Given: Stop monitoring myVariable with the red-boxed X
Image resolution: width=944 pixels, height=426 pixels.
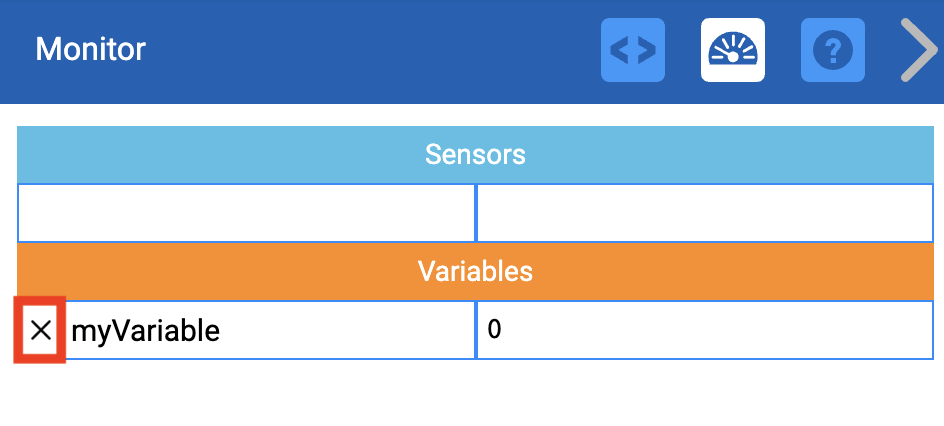Looking at the screenshot, I should tap(40, 330).
